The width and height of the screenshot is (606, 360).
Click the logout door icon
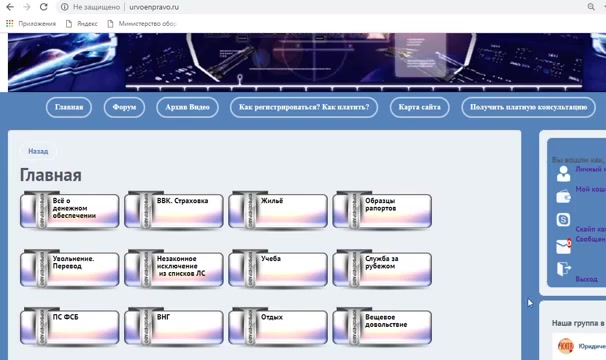click(564, 268)
